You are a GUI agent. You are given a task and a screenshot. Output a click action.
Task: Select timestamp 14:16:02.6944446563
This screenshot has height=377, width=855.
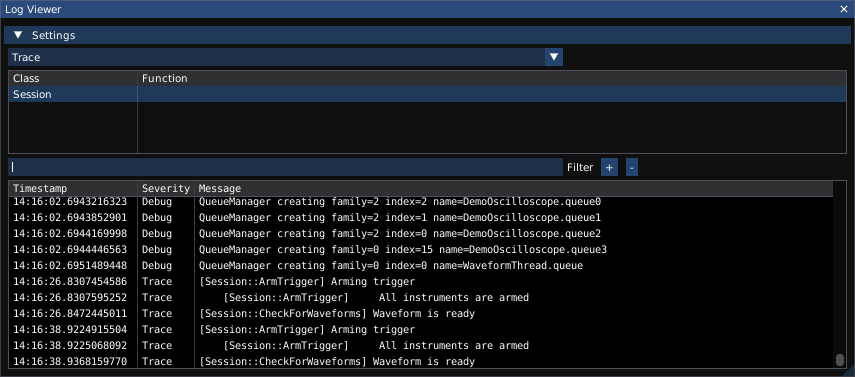(x=70, y=250)
